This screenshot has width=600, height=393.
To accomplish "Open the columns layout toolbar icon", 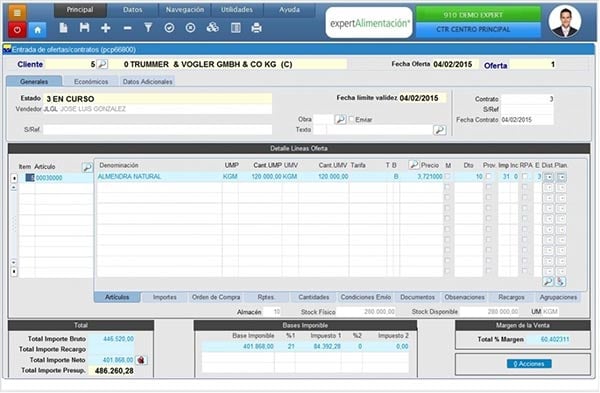I will (236, 28).
